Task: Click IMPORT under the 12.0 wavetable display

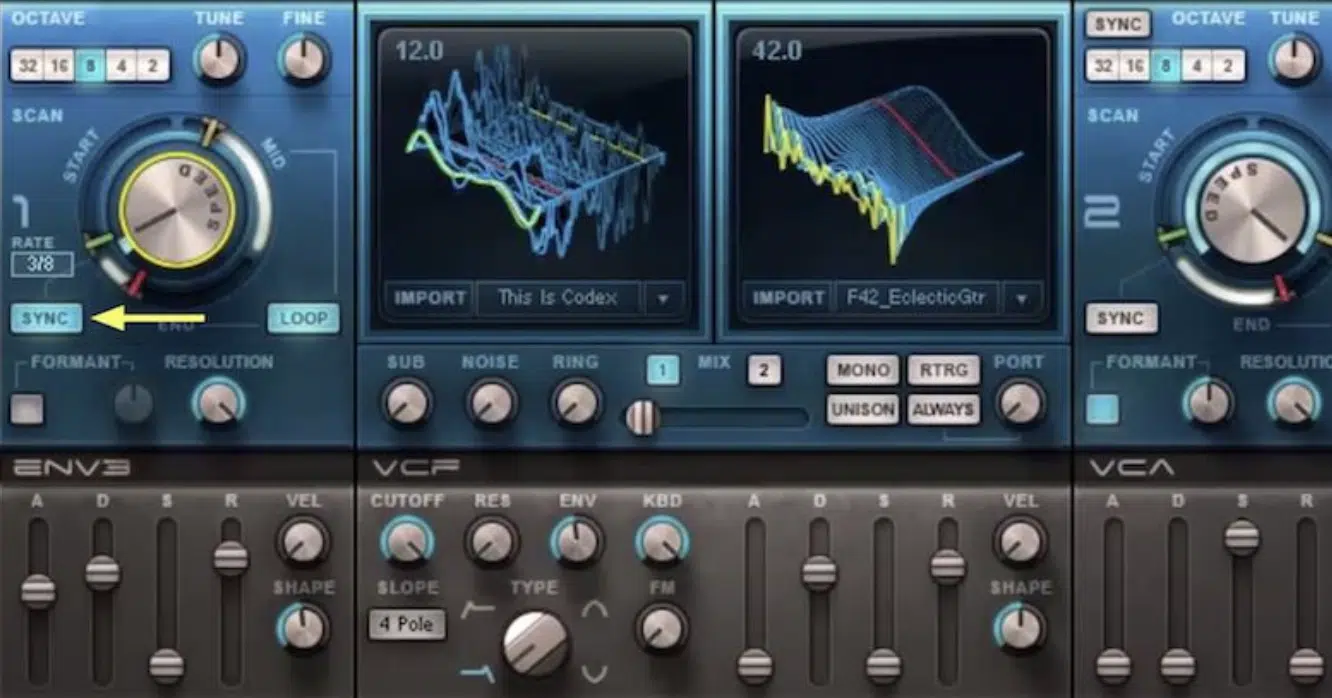Action: (x=430, y=298)
